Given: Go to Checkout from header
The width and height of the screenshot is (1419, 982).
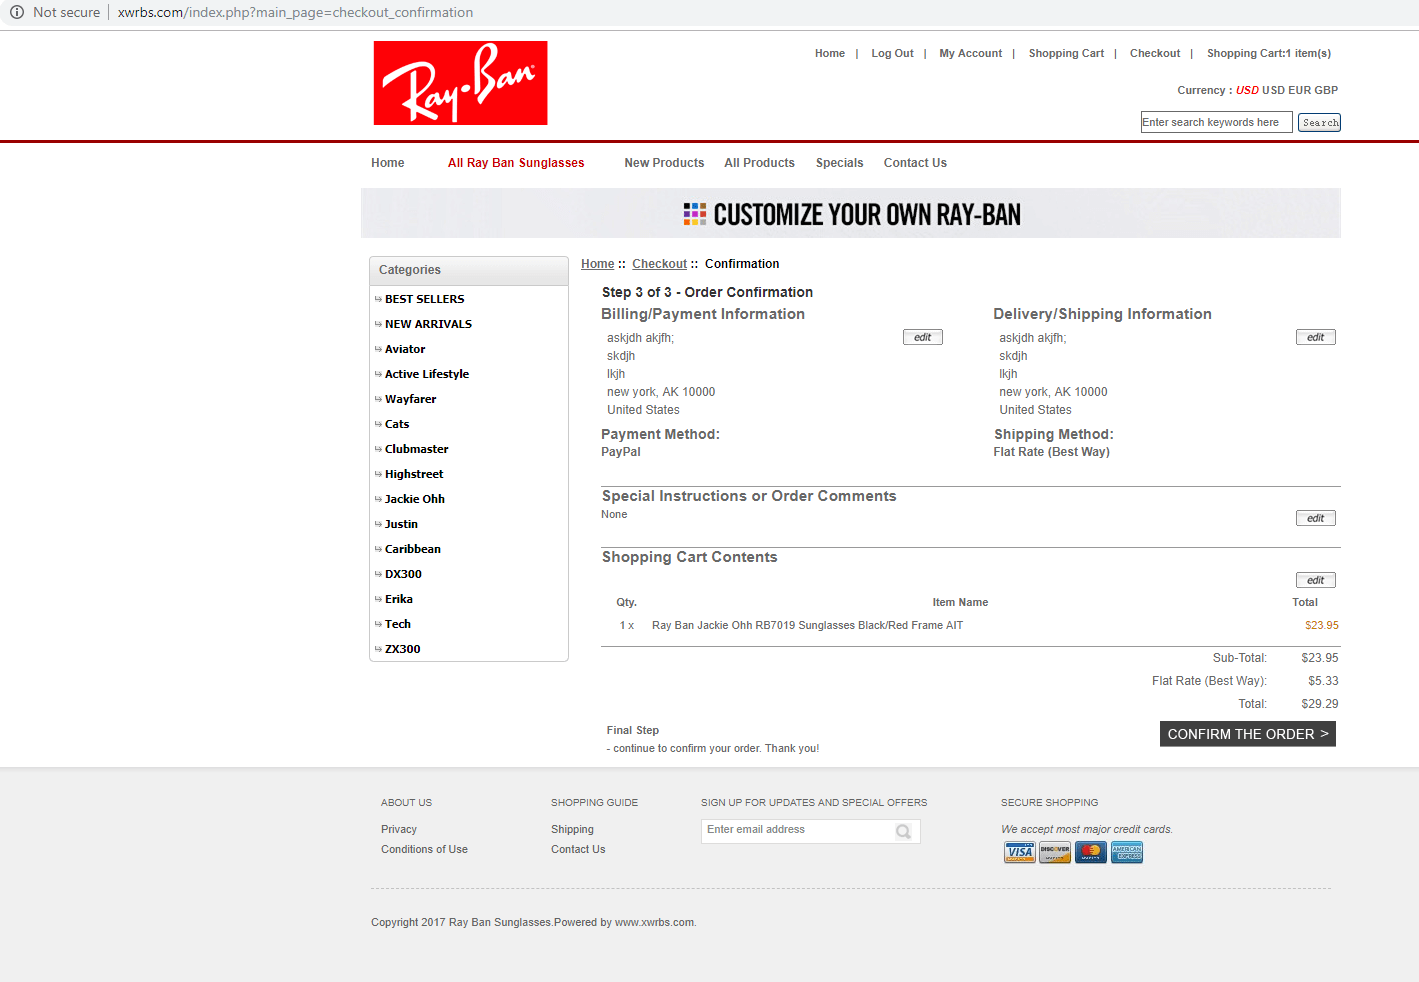Looking at the screenshot, I should 1155,54.
